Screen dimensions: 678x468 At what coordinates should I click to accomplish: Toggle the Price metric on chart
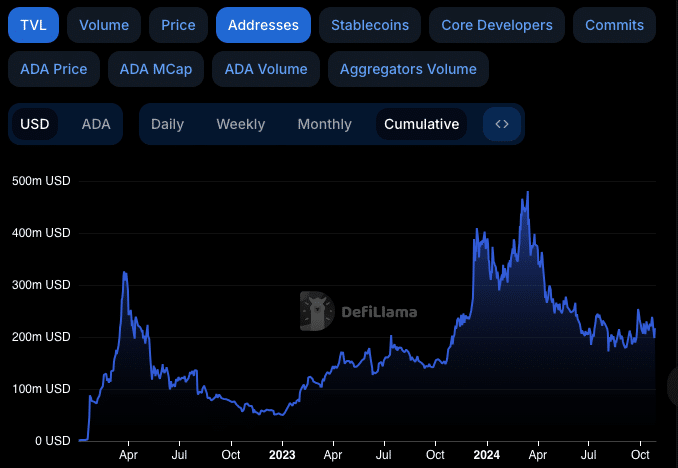(178, 24)
